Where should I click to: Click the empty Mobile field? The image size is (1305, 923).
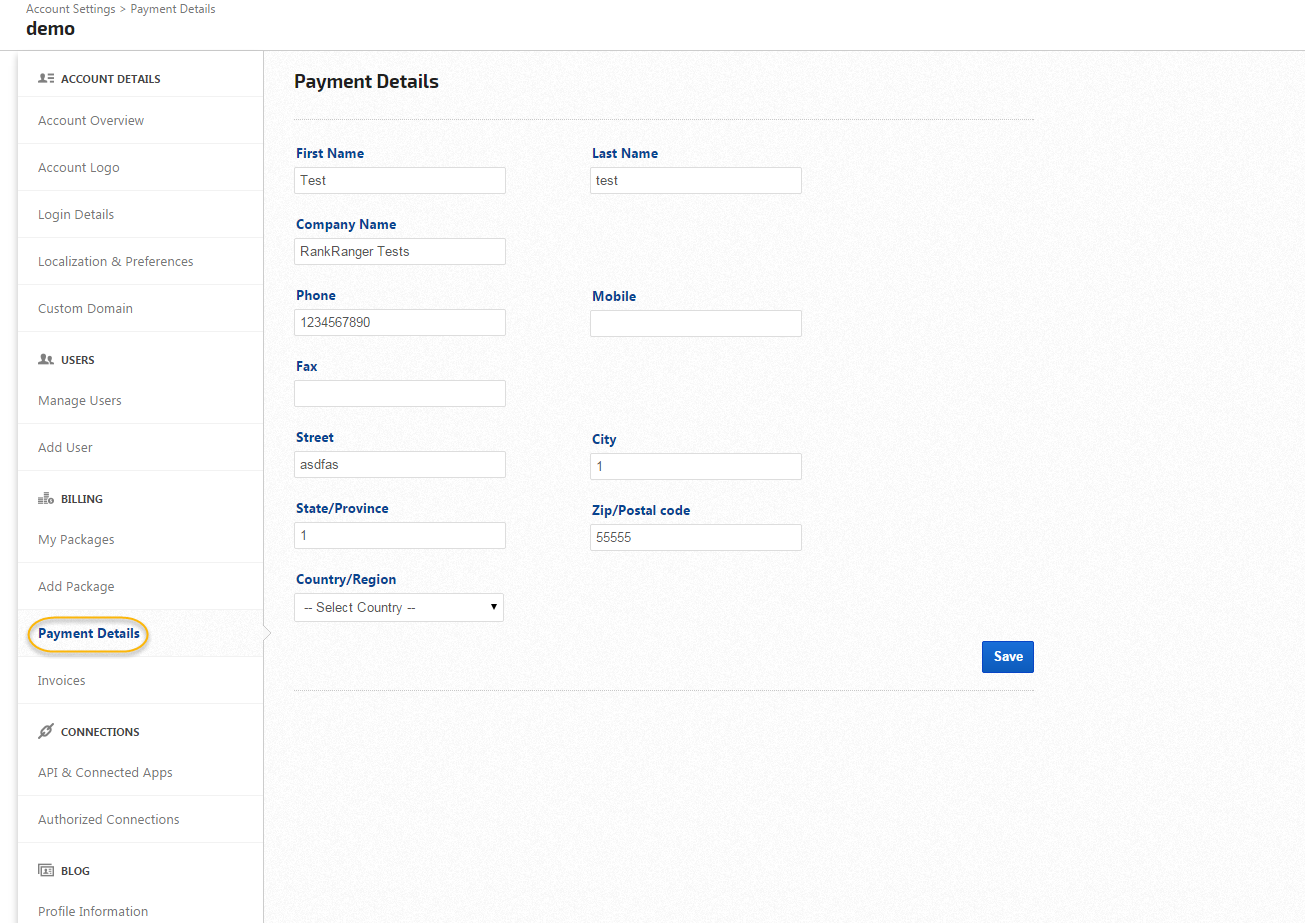[696, 323]
